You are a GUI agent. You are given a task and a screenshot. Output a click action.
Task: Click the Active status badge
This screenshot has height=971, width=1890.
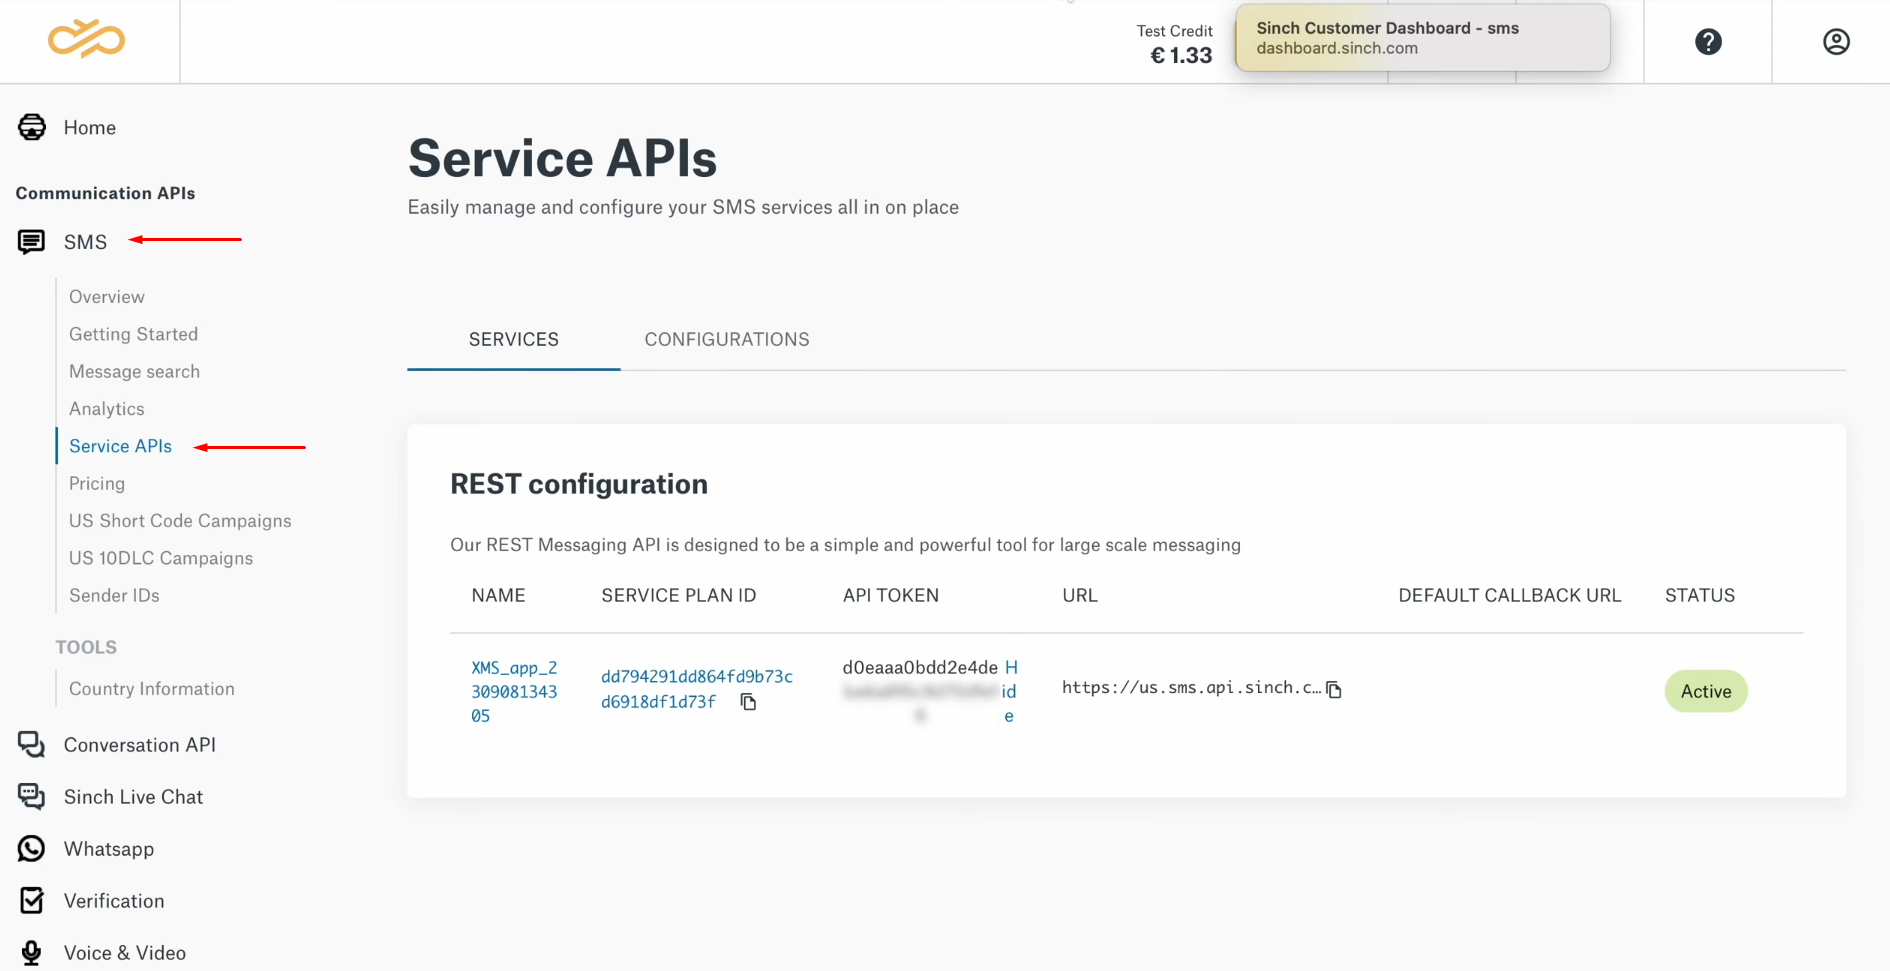point(1705,691)
